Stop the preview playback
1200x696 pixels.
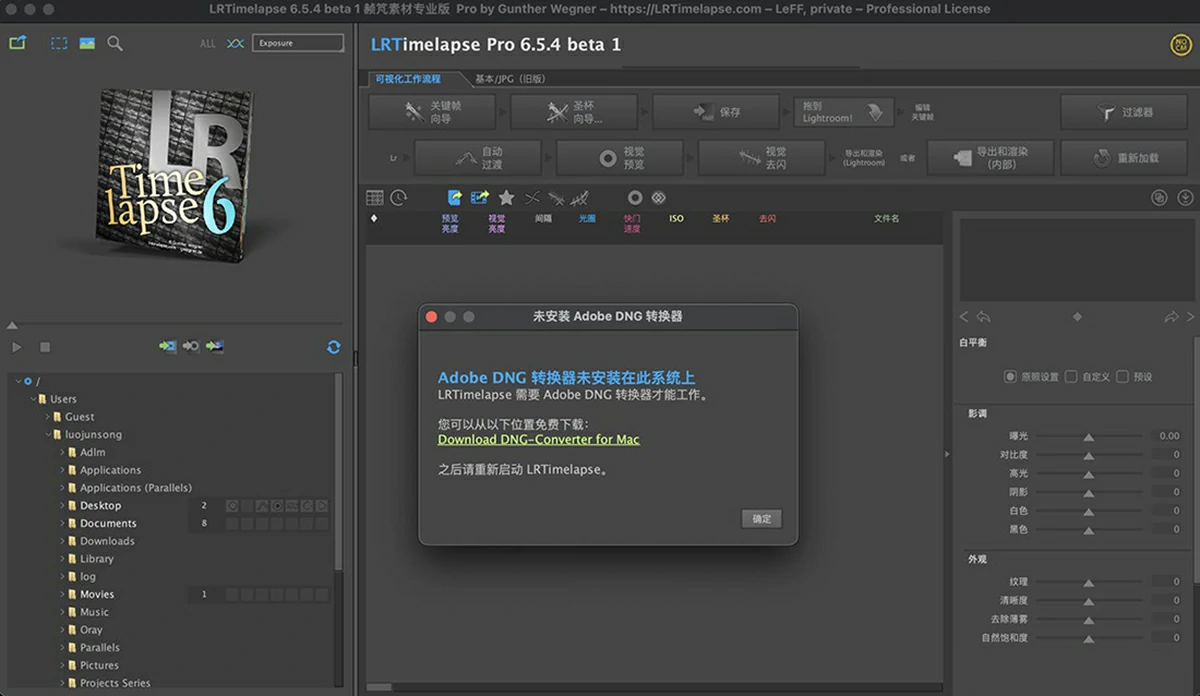[45, 347]
